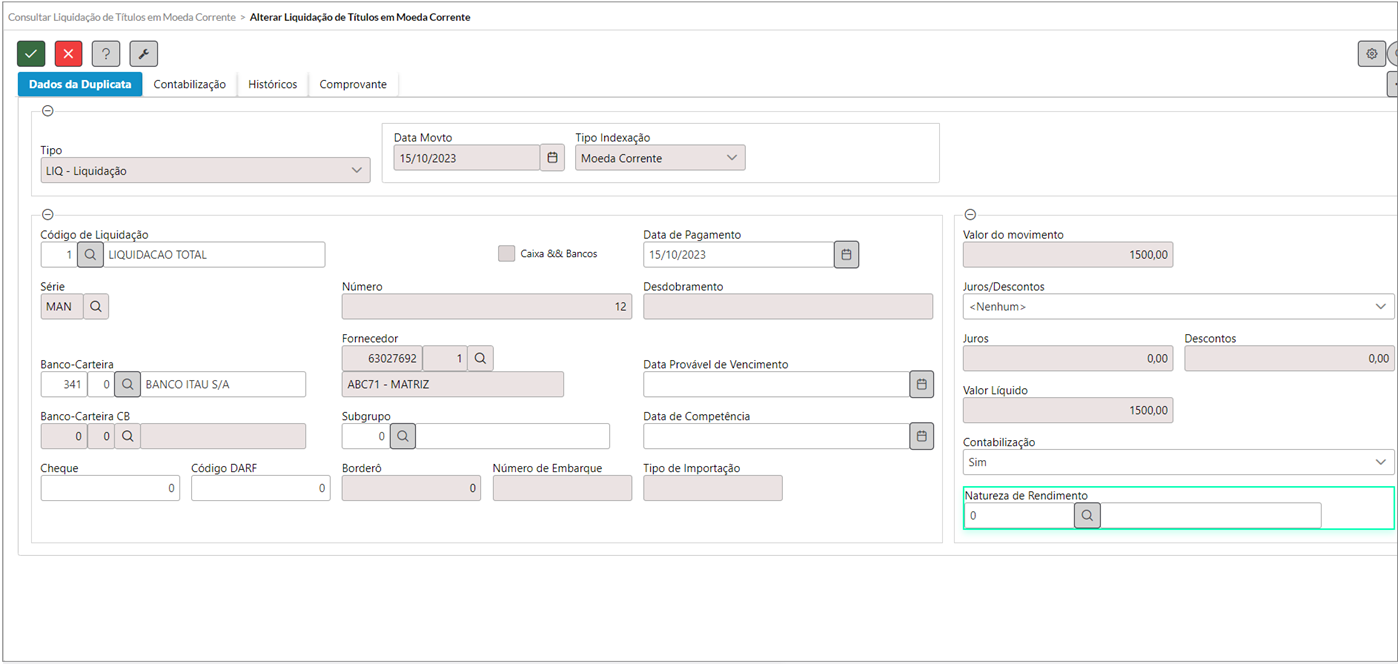This screenshot has width=1398, height=664.
Task: Switch to the Contabilização tab
Action: point(189,85)
